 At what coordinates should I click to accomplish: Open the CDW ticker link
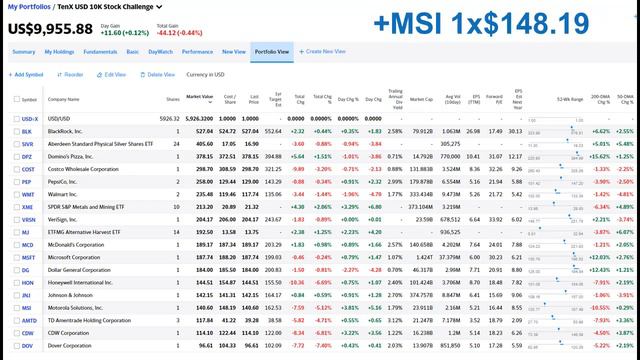pos(27,333)
